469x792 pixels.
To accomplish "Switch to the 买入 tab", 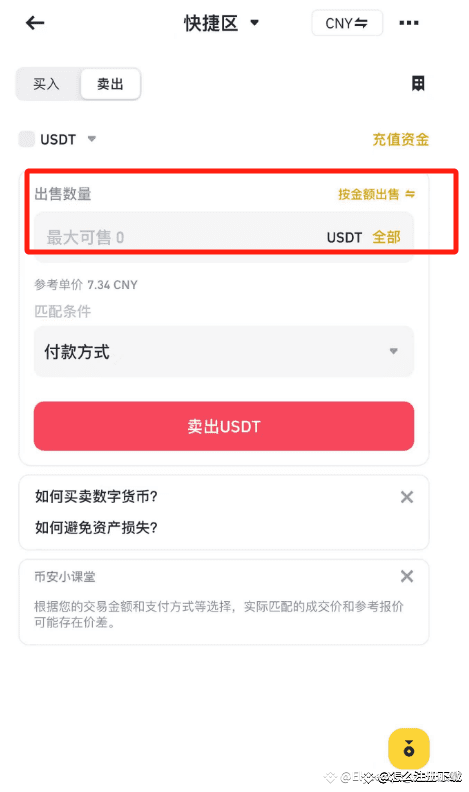I will coord(46,84).
